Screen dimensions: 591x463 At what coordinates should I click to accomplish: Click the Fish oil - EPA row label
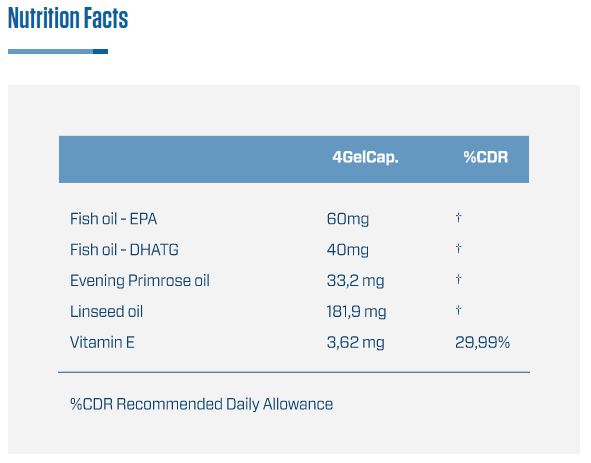(x=113, y=219)
